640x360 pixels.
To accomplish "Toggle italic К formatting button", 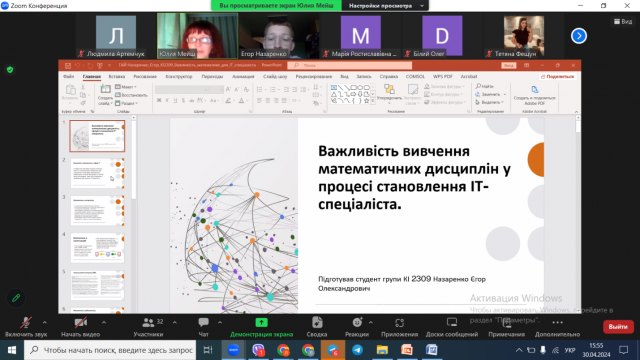I will click(x=167, y=100).
